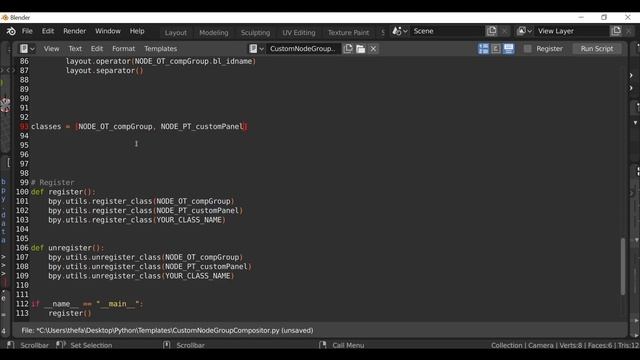Click line 109 unregister_class(YOUR_CLASS_NAME)

pos(141,276)
